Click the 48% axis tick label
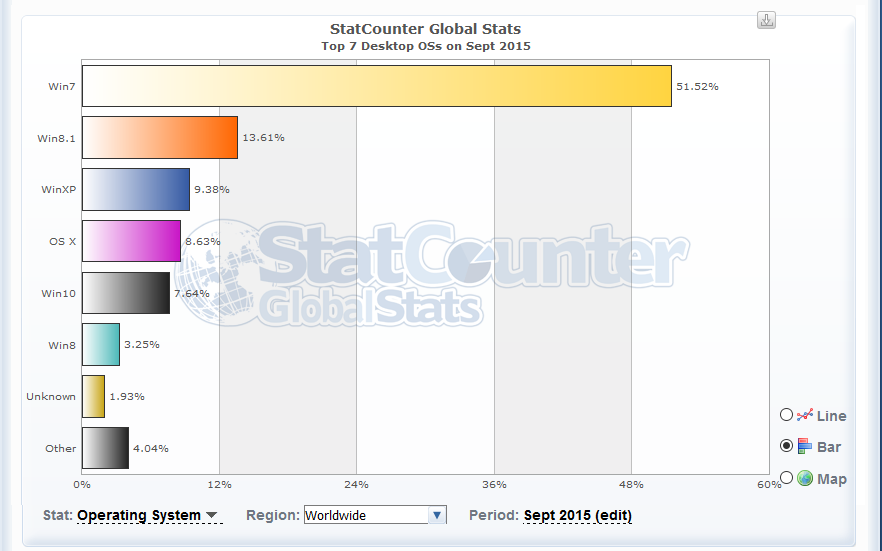The width and height of the screenshot is (882, 551). pyautogui.click(x=631, y=484)
